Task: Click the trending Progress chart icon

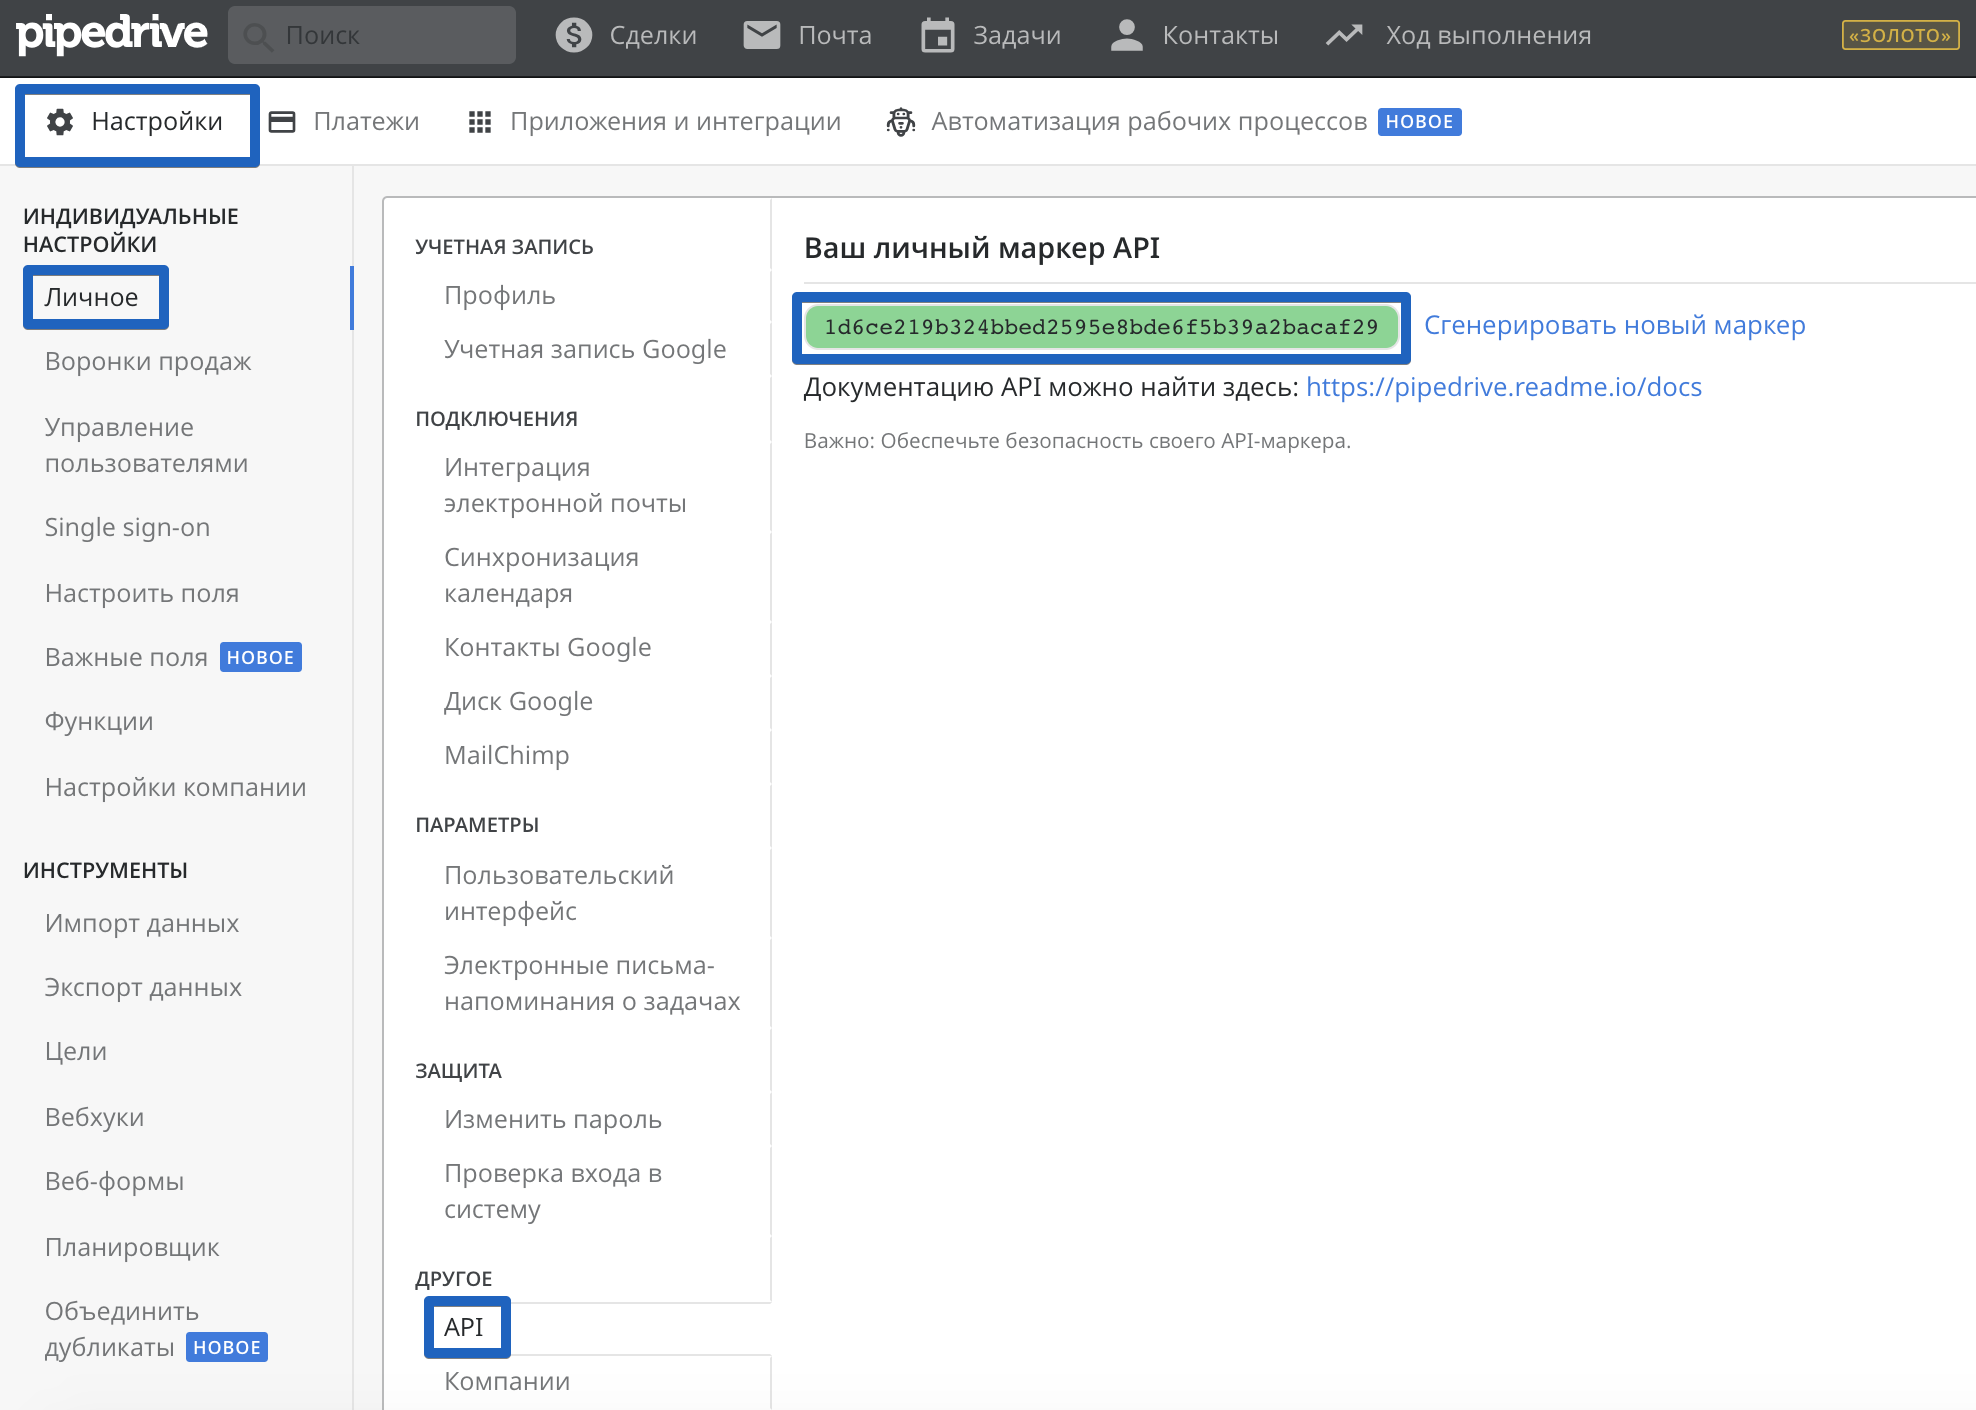Action: [x=1344, y=35]
